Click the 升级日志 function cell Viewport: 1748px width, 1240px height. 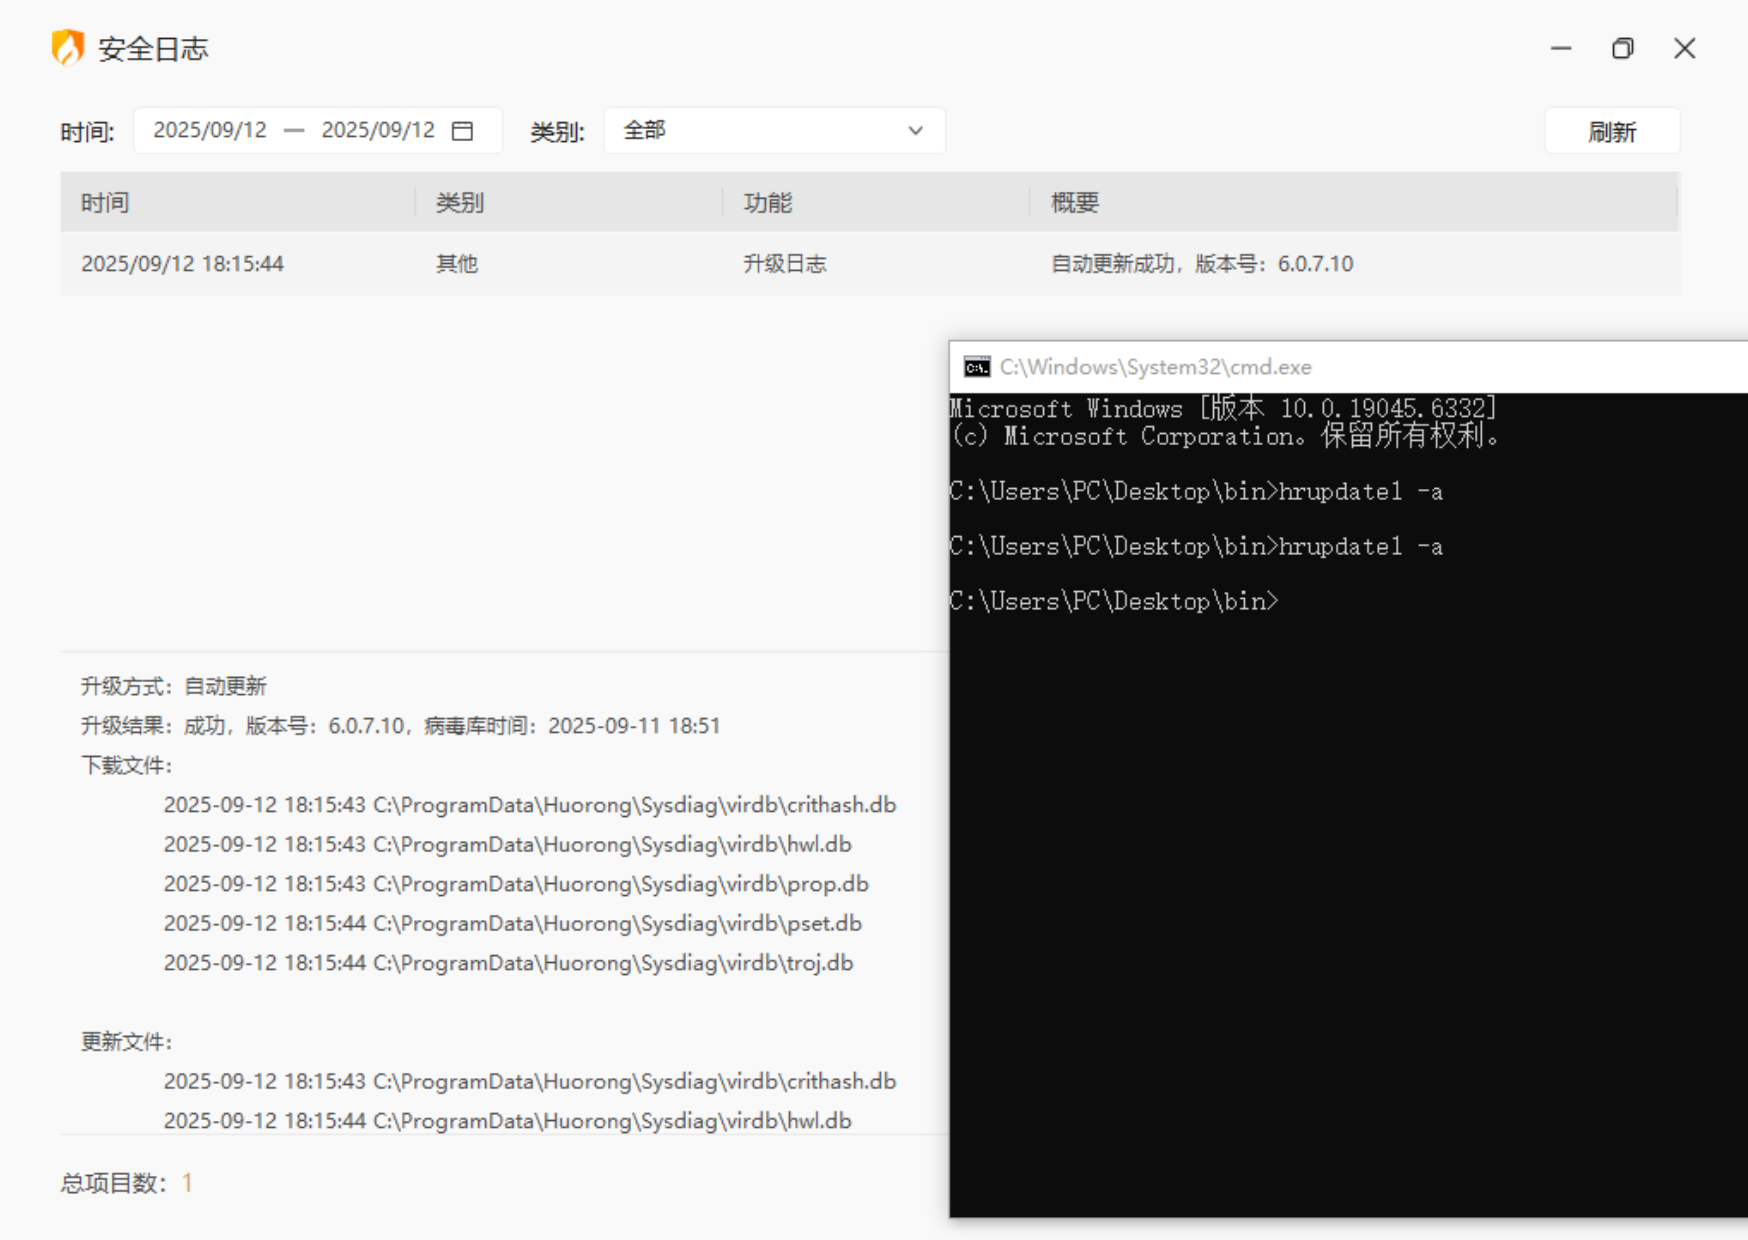click(x=785, y=264)
